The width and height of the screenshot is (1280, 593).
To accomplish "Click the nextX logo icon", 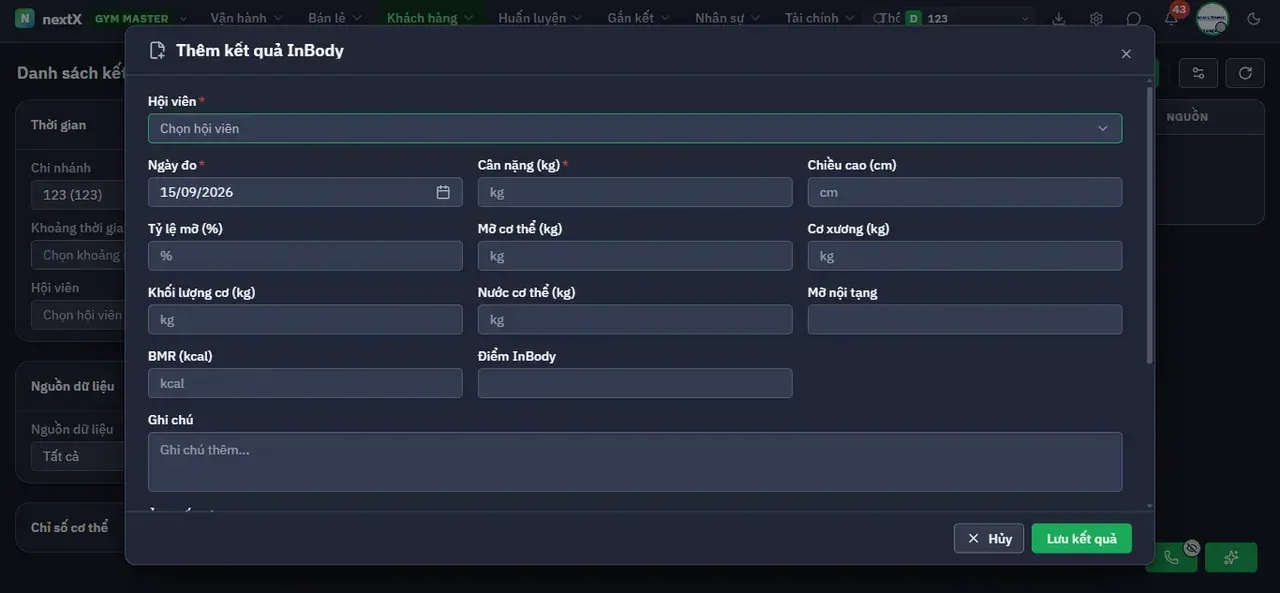I will click(25, 18).
